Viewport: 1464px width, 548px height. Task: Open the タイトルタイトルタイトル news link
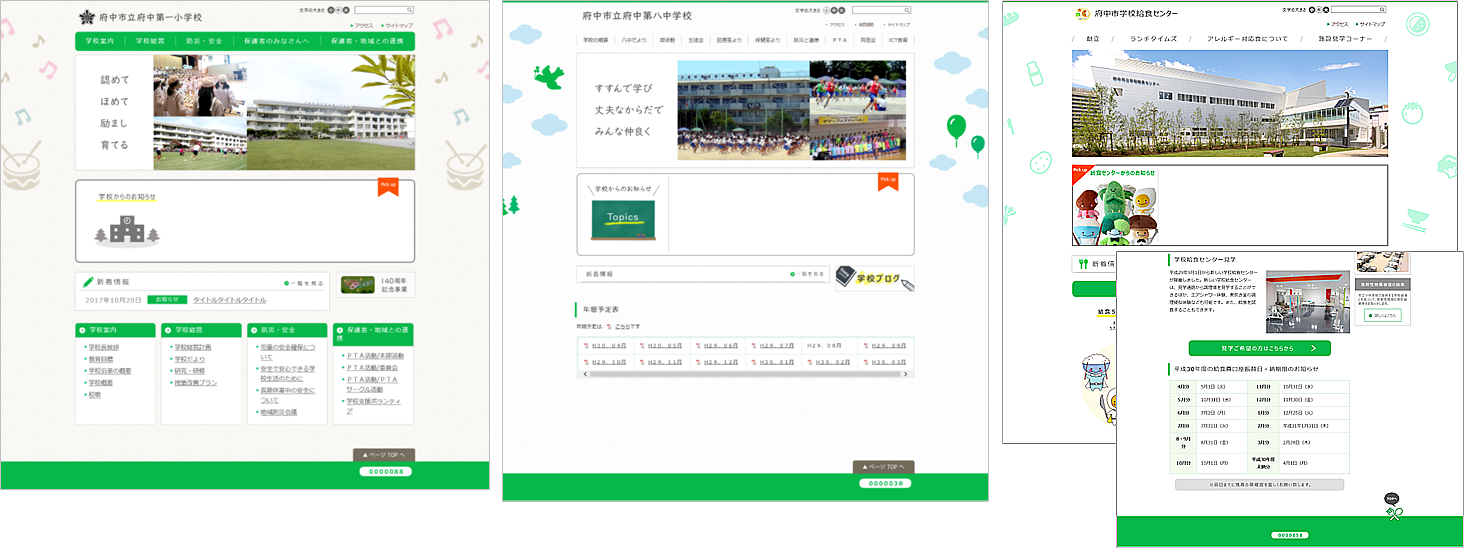[x=230, y=299]
